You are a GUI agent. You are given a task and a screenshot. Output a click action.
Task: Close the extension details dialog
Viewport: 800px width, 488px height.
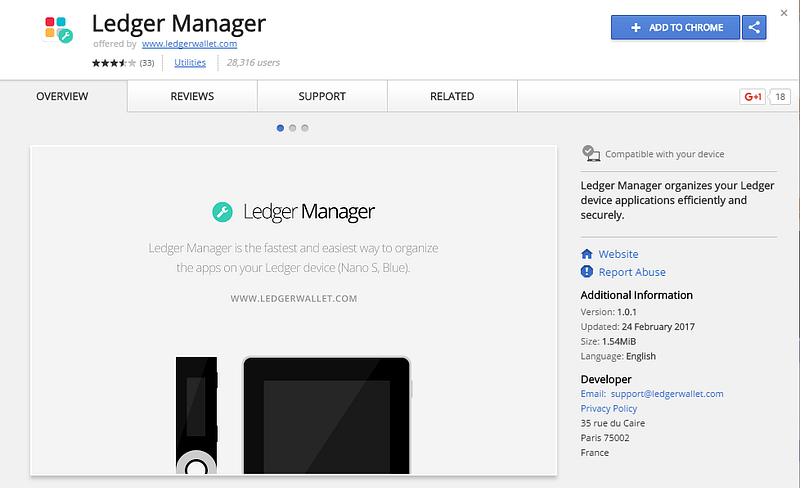click(x=784, y=13)
